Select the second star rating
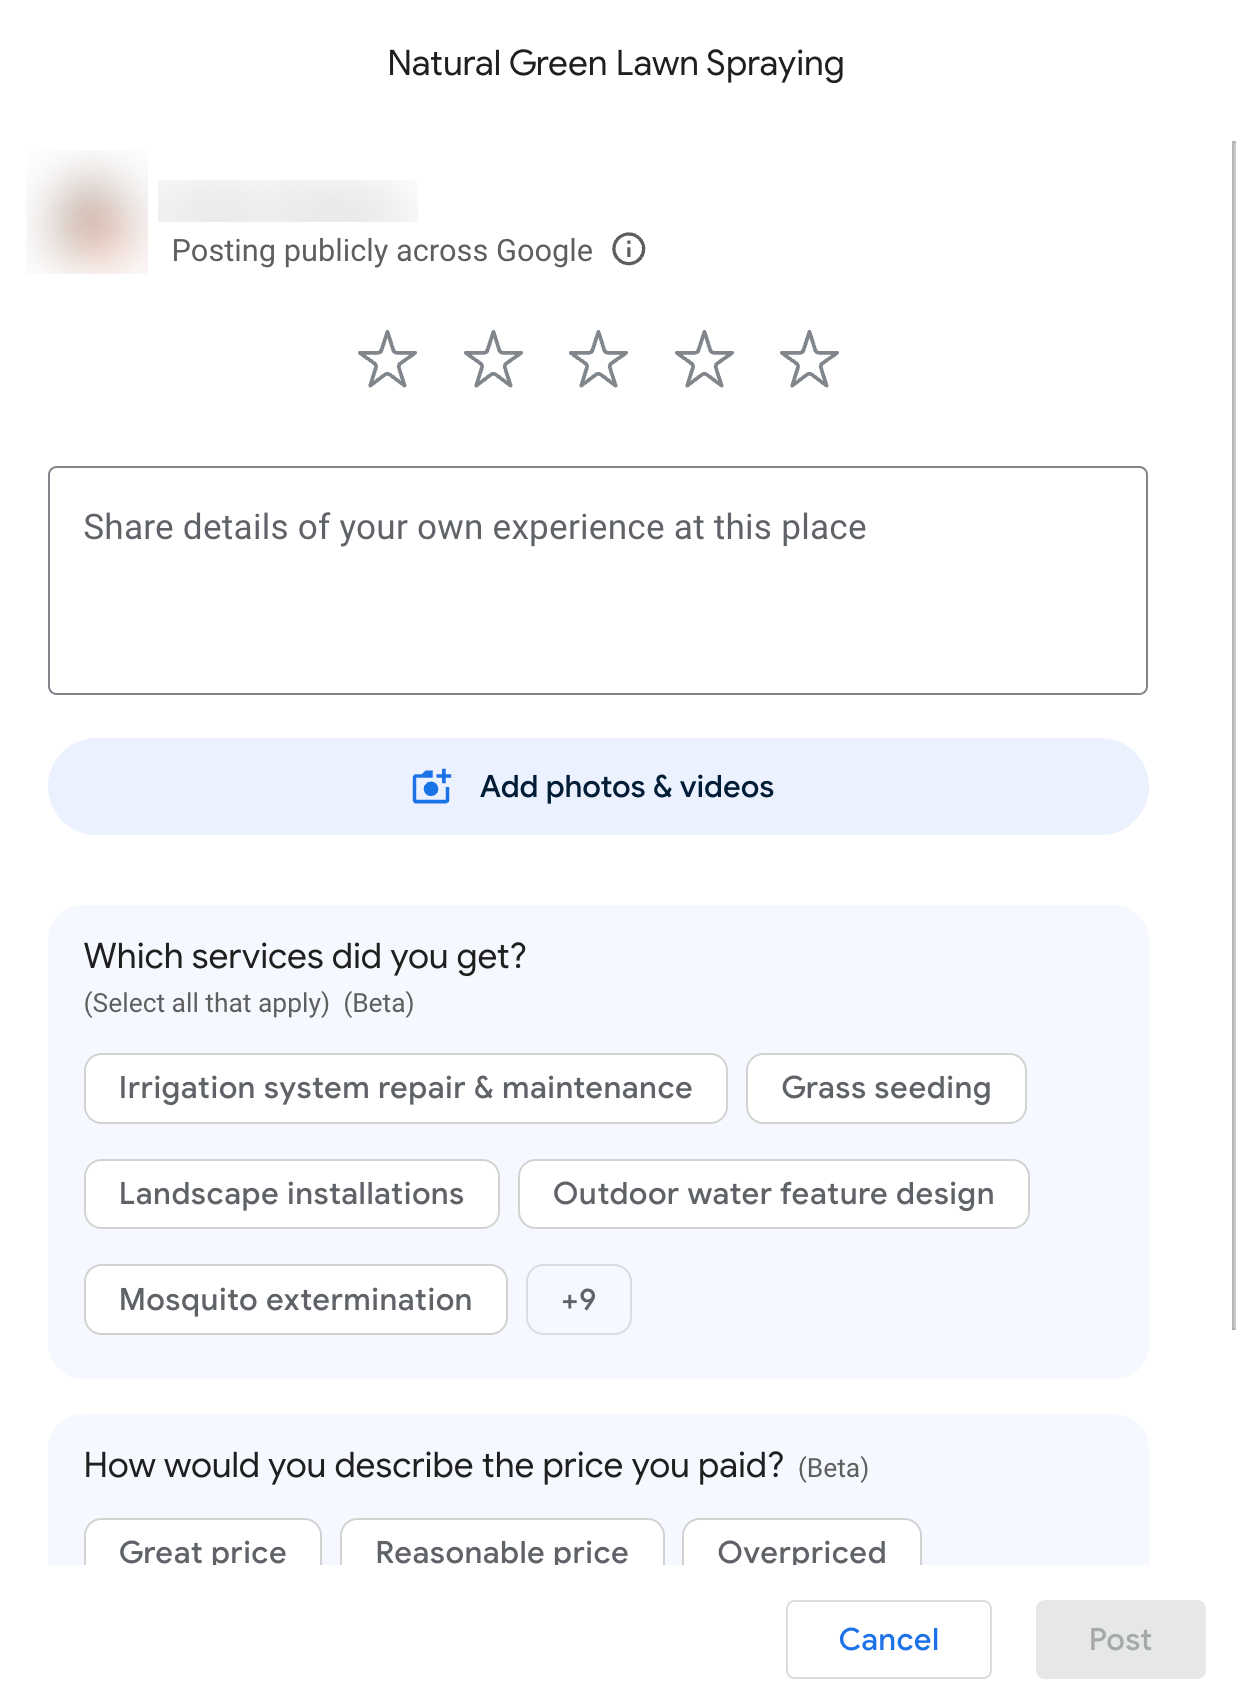Viewport: 1236px width, 1696px height. [x=493, y=360]
